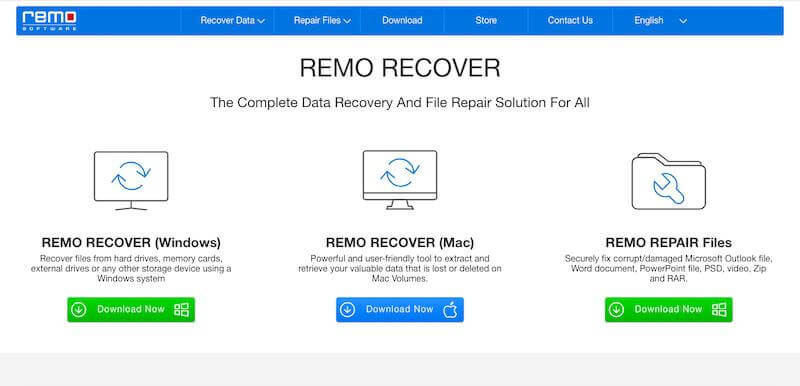Click the Apple logo on the Mac download button
Viewport: 800px width, 386px height.
(450, 310)
